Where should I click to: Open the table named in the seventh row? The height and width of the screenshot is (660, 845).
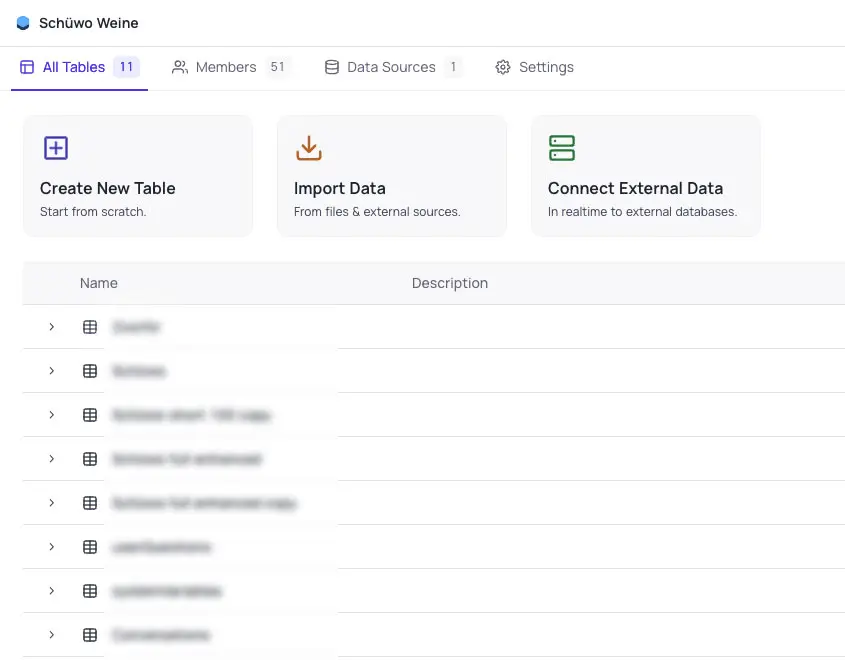click(x=167, y=591)
